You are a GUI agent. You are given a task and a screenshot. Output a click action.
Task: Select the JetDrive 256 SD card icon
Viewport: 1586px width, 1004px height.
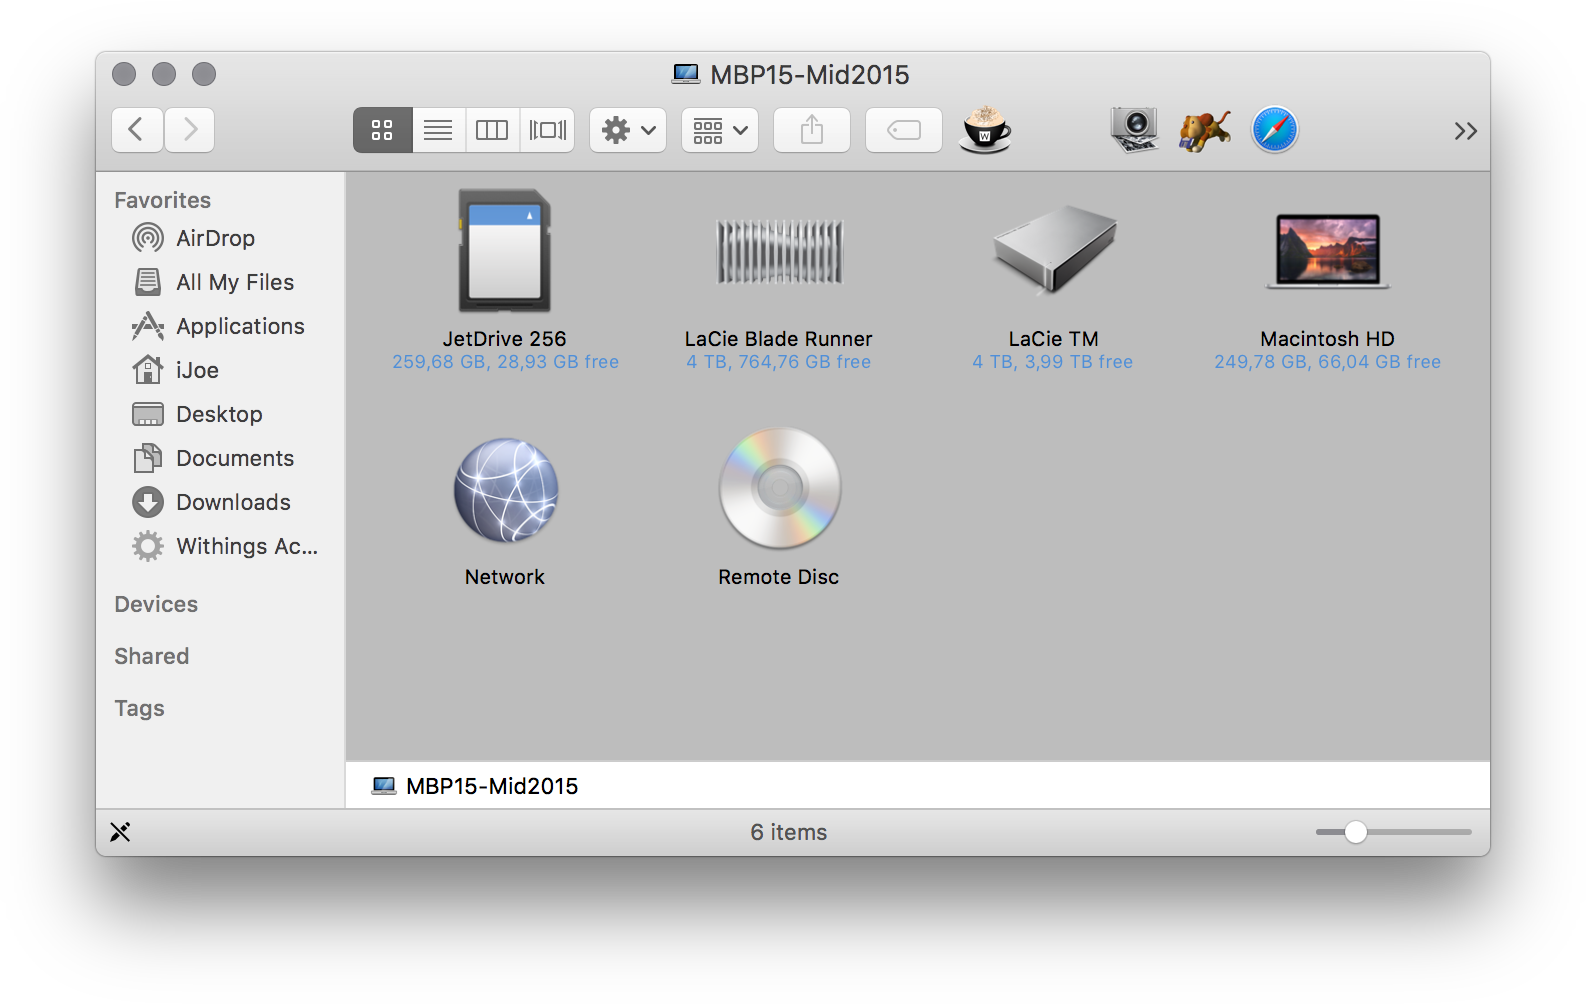pos(505,252)
